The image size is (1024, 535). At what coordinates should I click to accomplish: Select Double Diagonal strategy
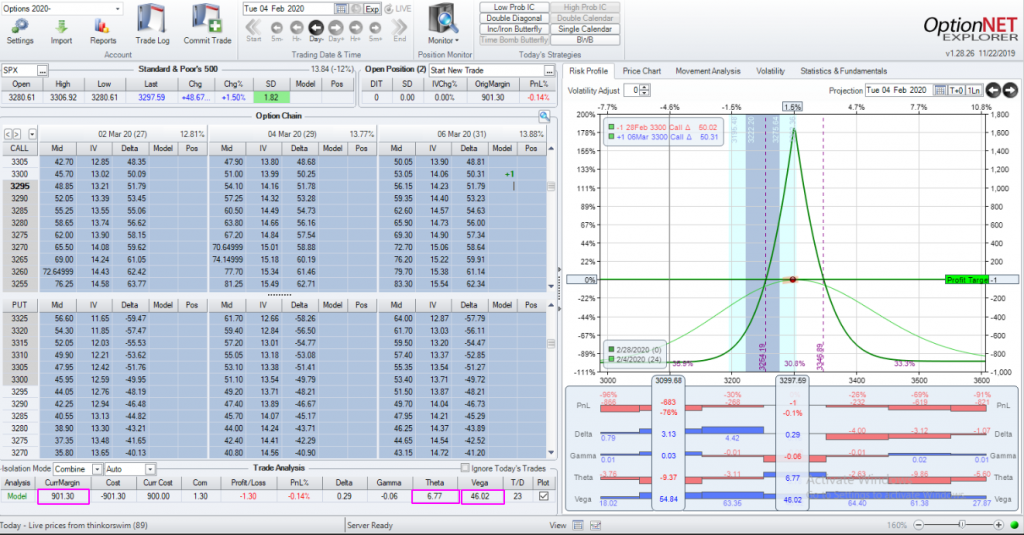pos(514,18)
